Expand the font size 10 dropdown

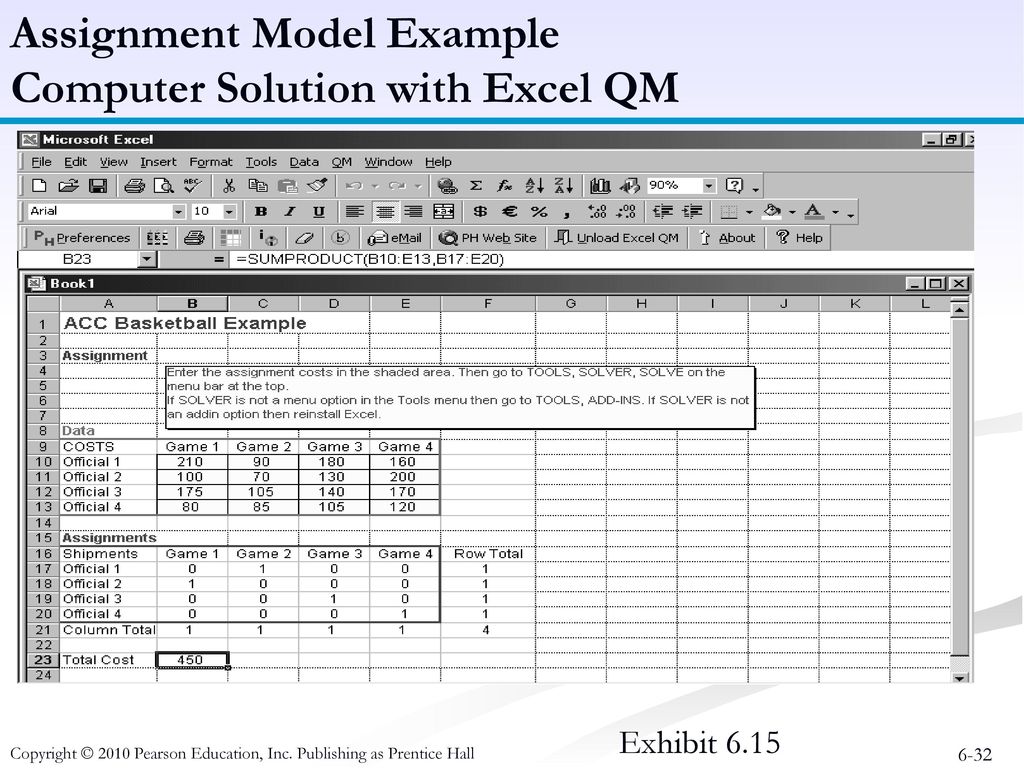point(229,212)
